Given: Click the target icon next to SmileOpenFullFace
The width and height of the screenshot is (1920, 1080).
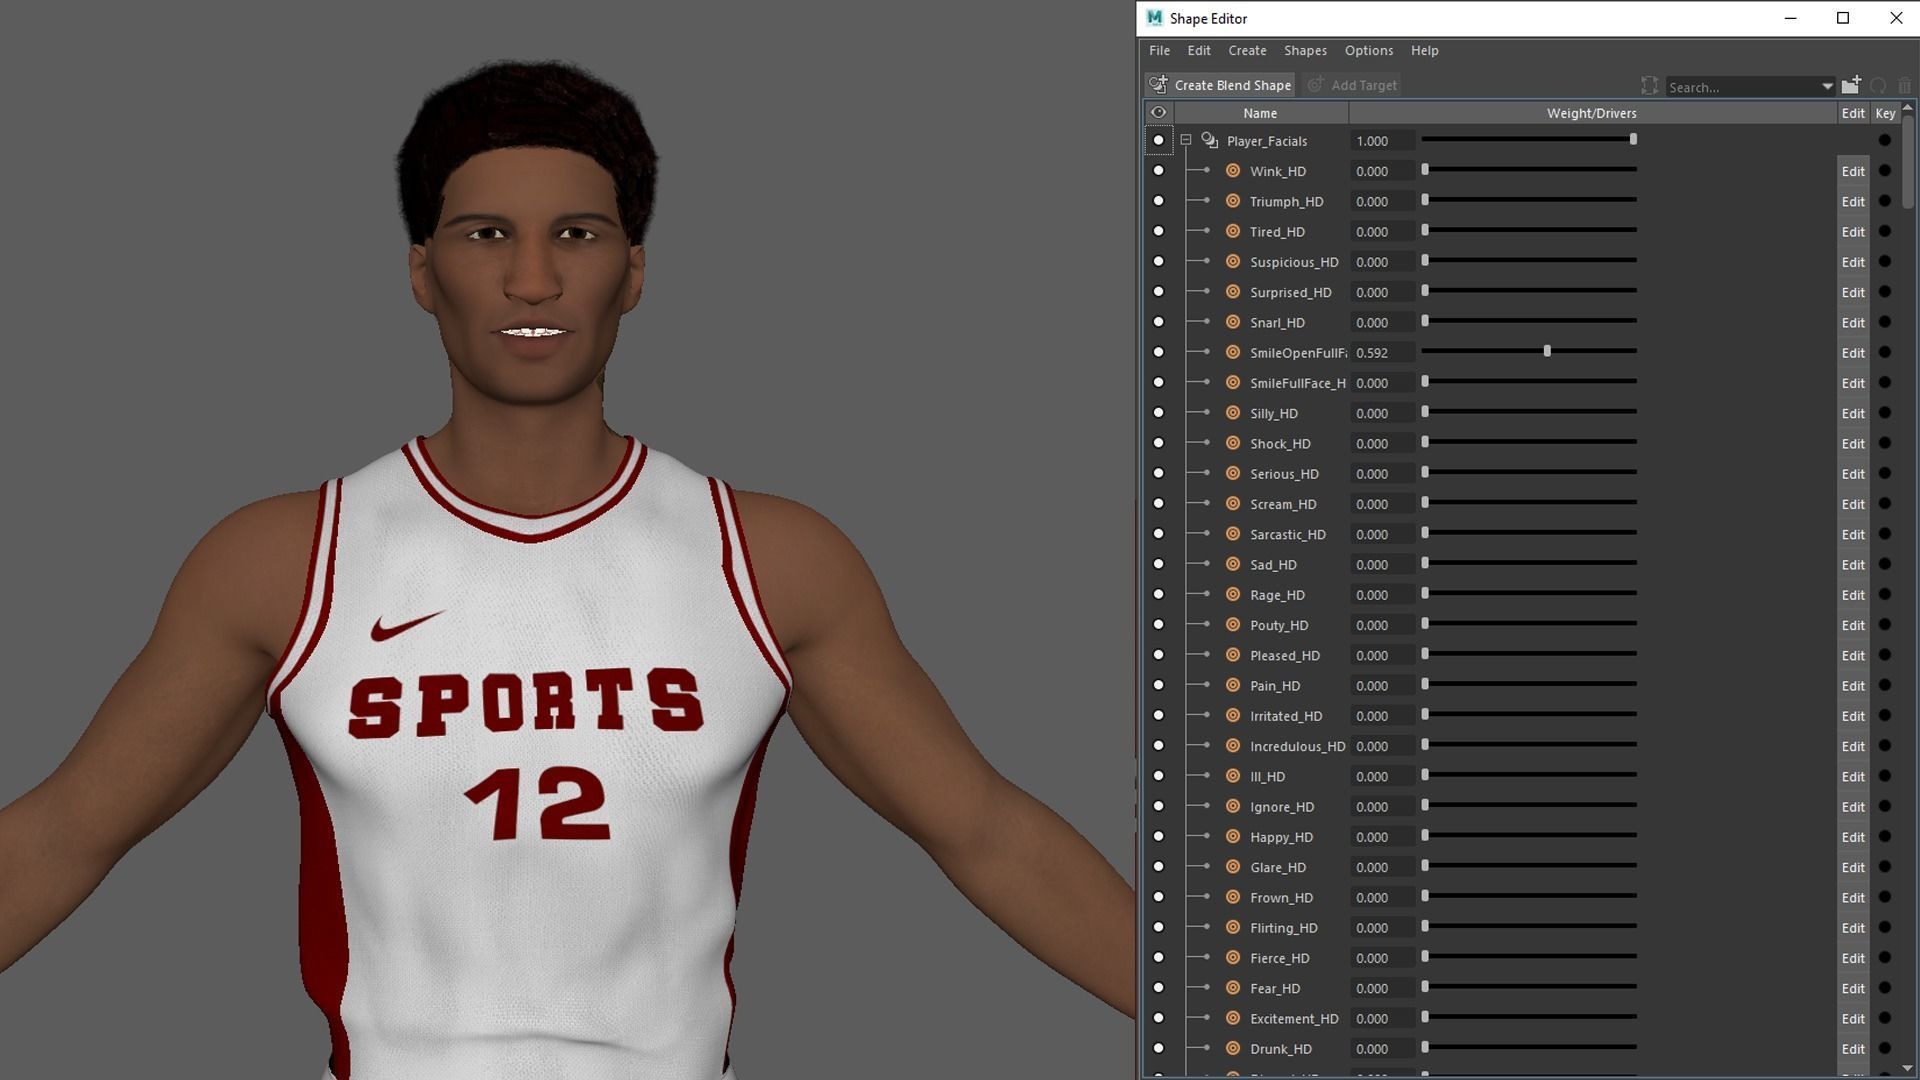Looking at the screenshot, I should click(1233, 352).
